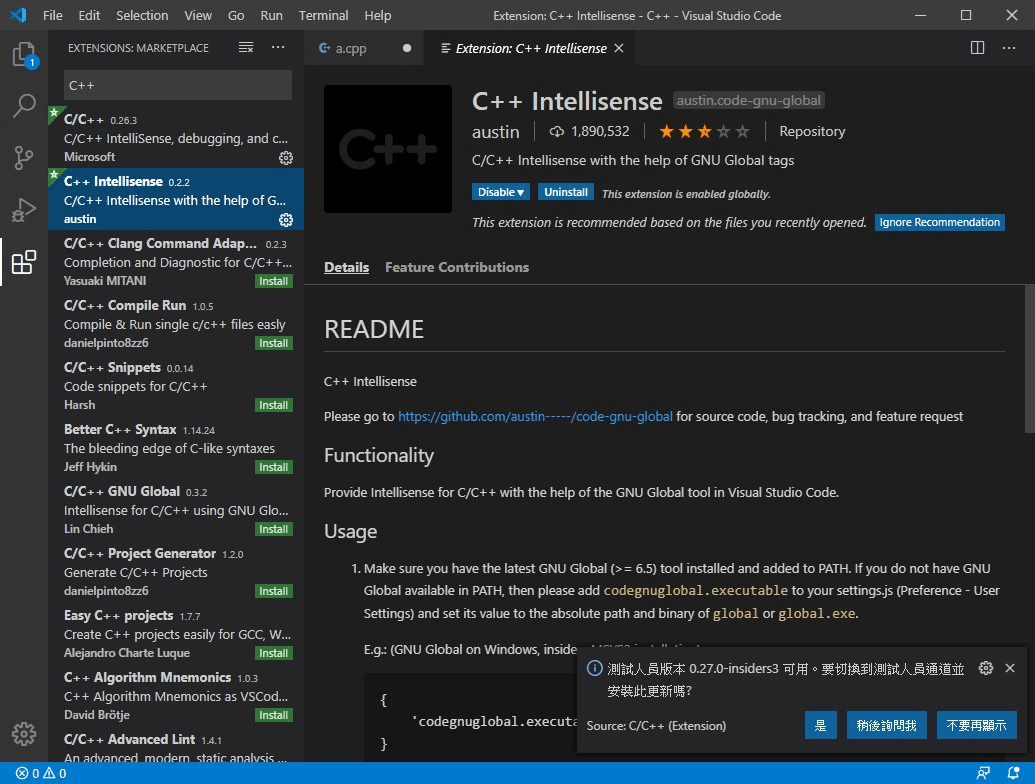
Task: Click Ignore Recommendation button
Action: (939, 222)
